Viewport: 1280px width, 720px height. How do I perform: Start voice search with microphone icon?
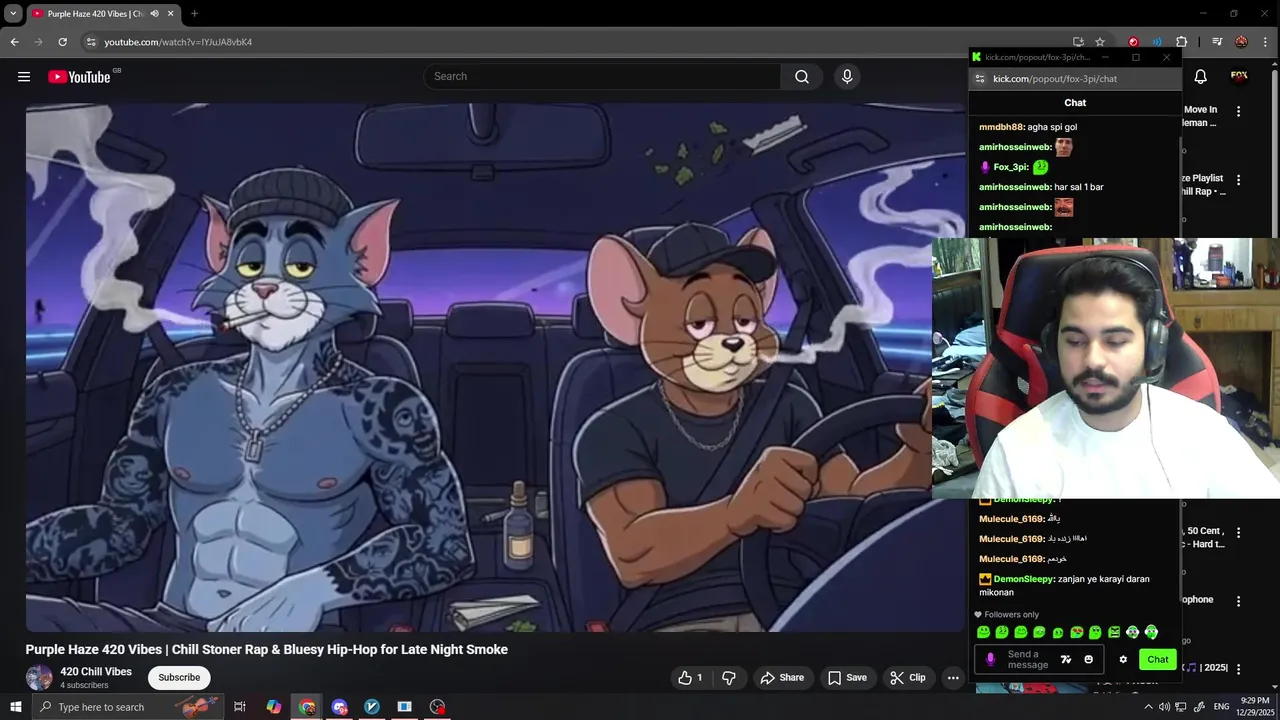coord(847,77)
